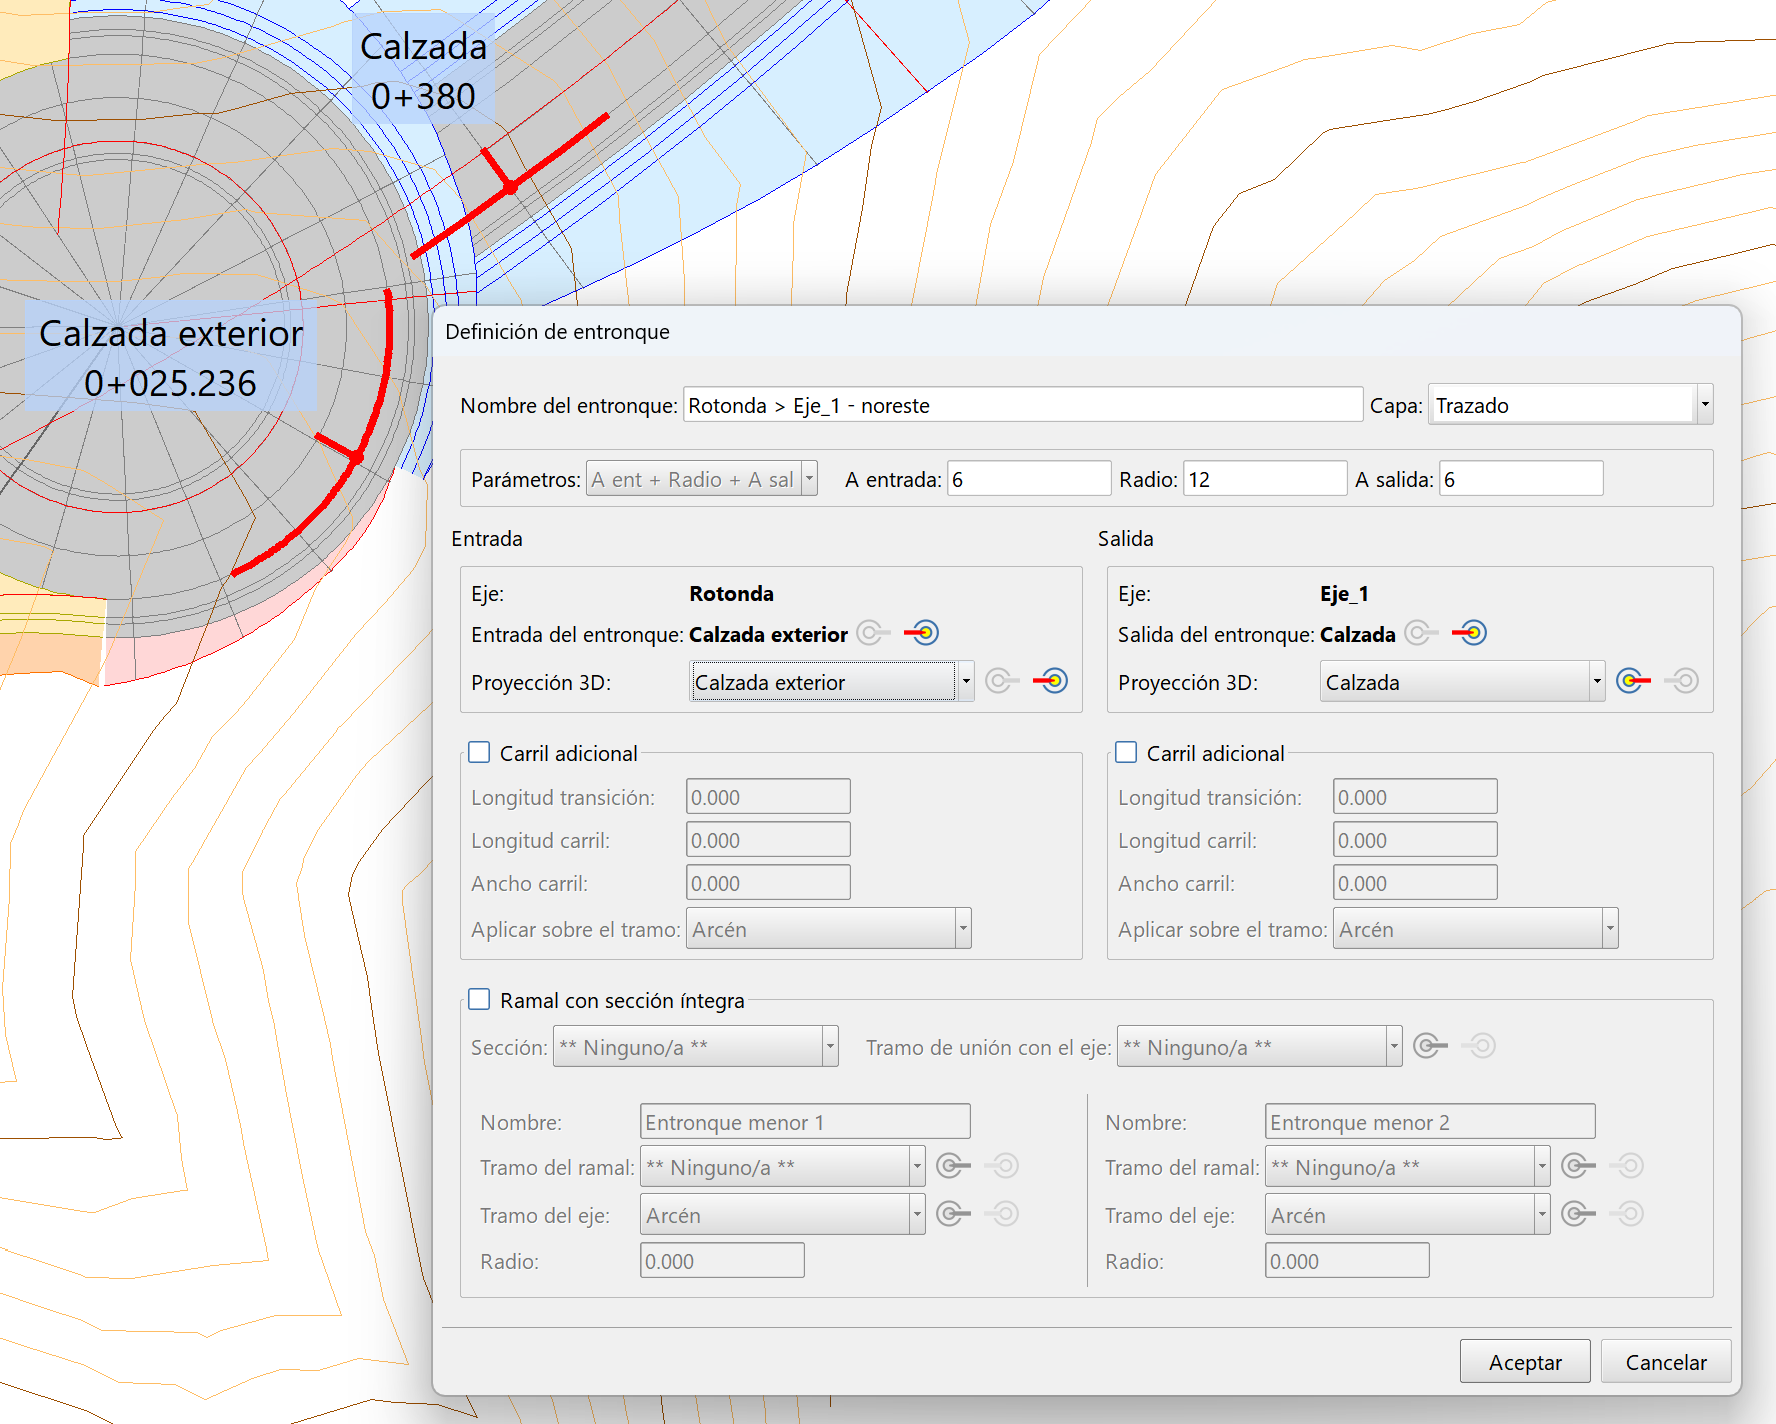This screenshot has width=1776, height=1424.
Task: Click colored target icon beside Salida del entronque
Action: (x=1470, y=633)
